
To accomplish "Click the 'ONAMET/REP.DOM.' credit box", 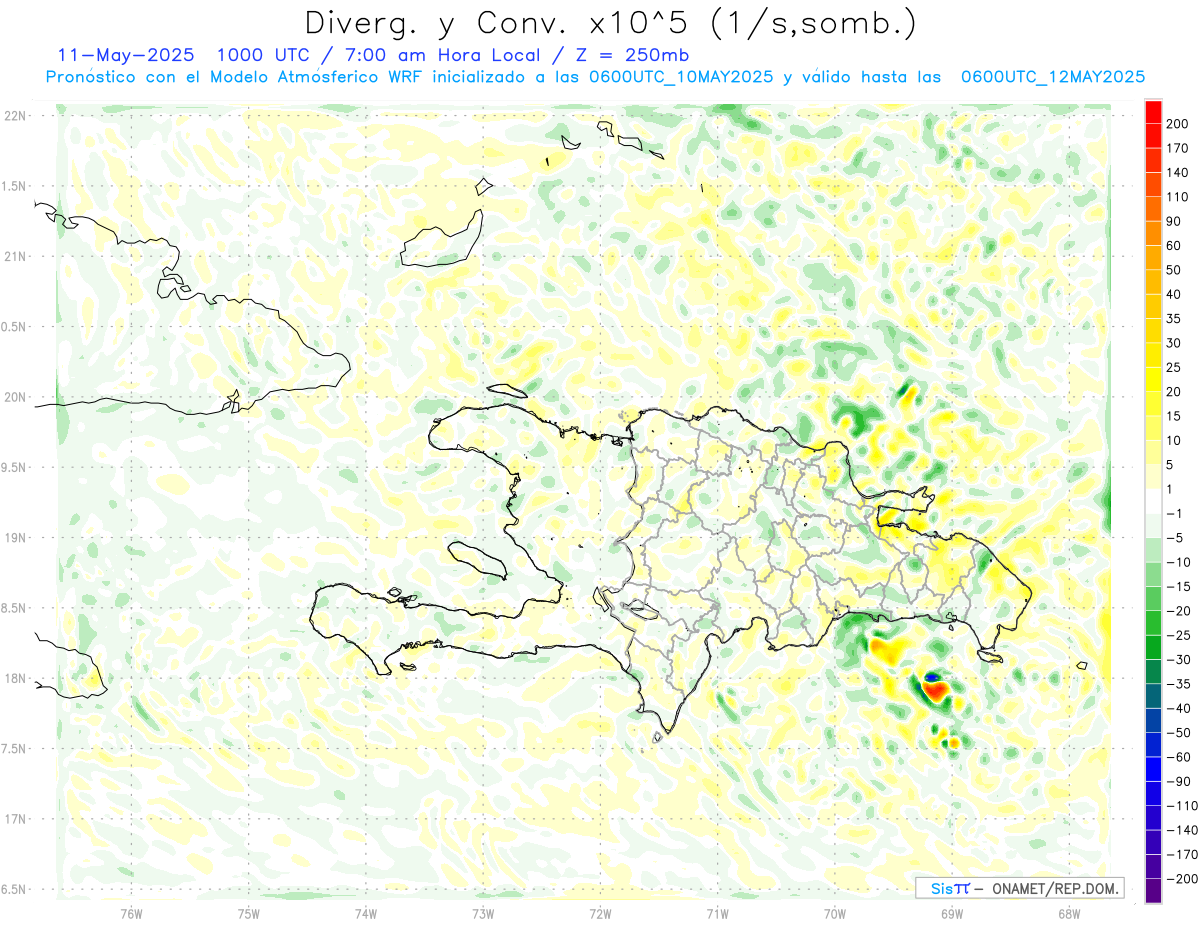I will pos(1020,888).
